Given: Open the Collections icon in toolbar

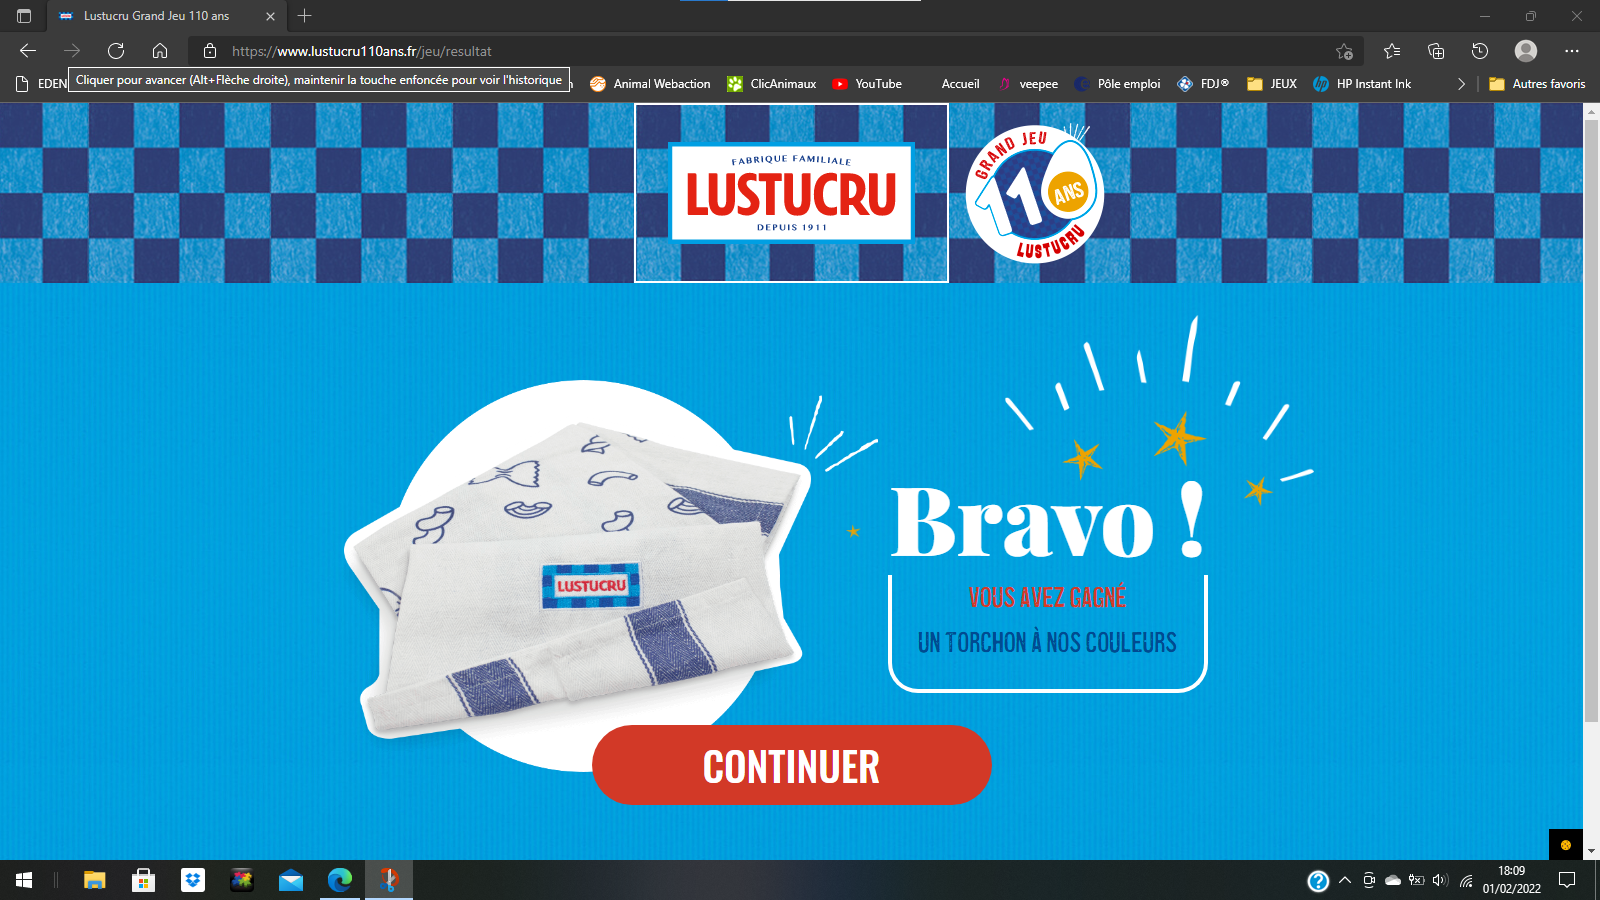Looking at the screenshot, I should tap(1436, 51).
